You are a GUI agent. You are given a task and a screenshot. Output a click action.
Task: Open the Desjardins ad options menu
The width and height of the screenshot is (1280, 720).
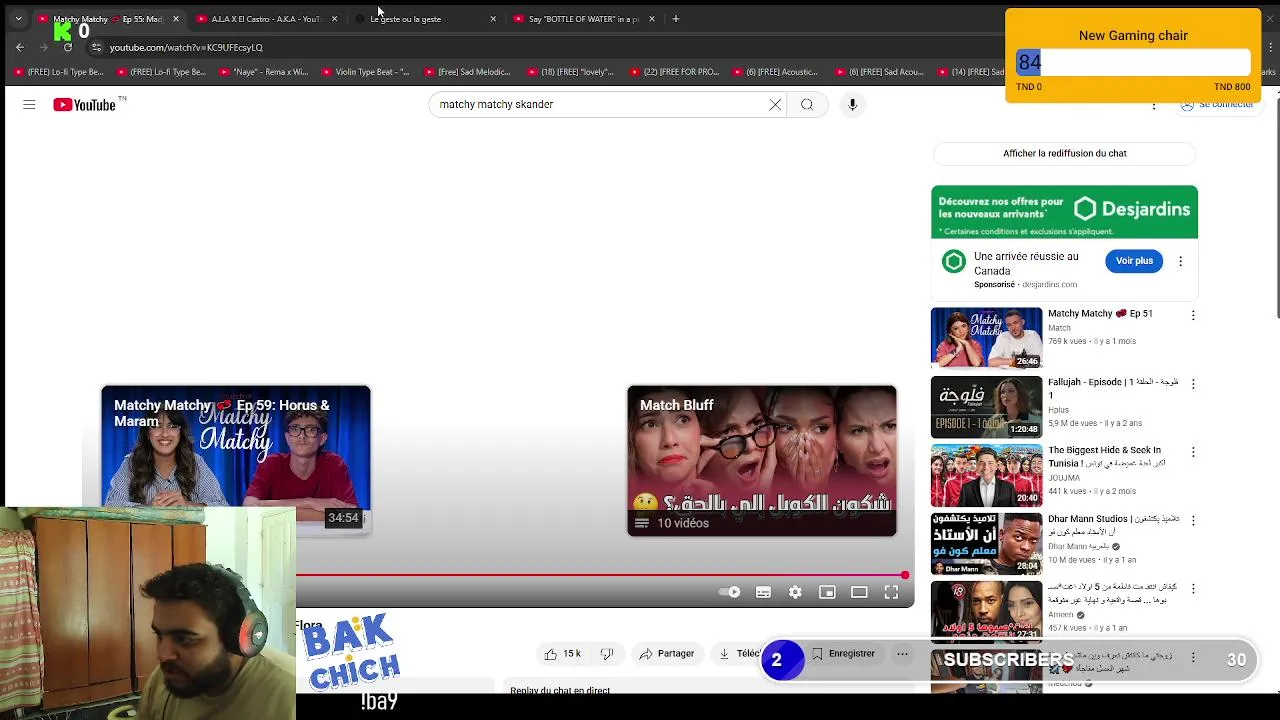coord(1180,261)
